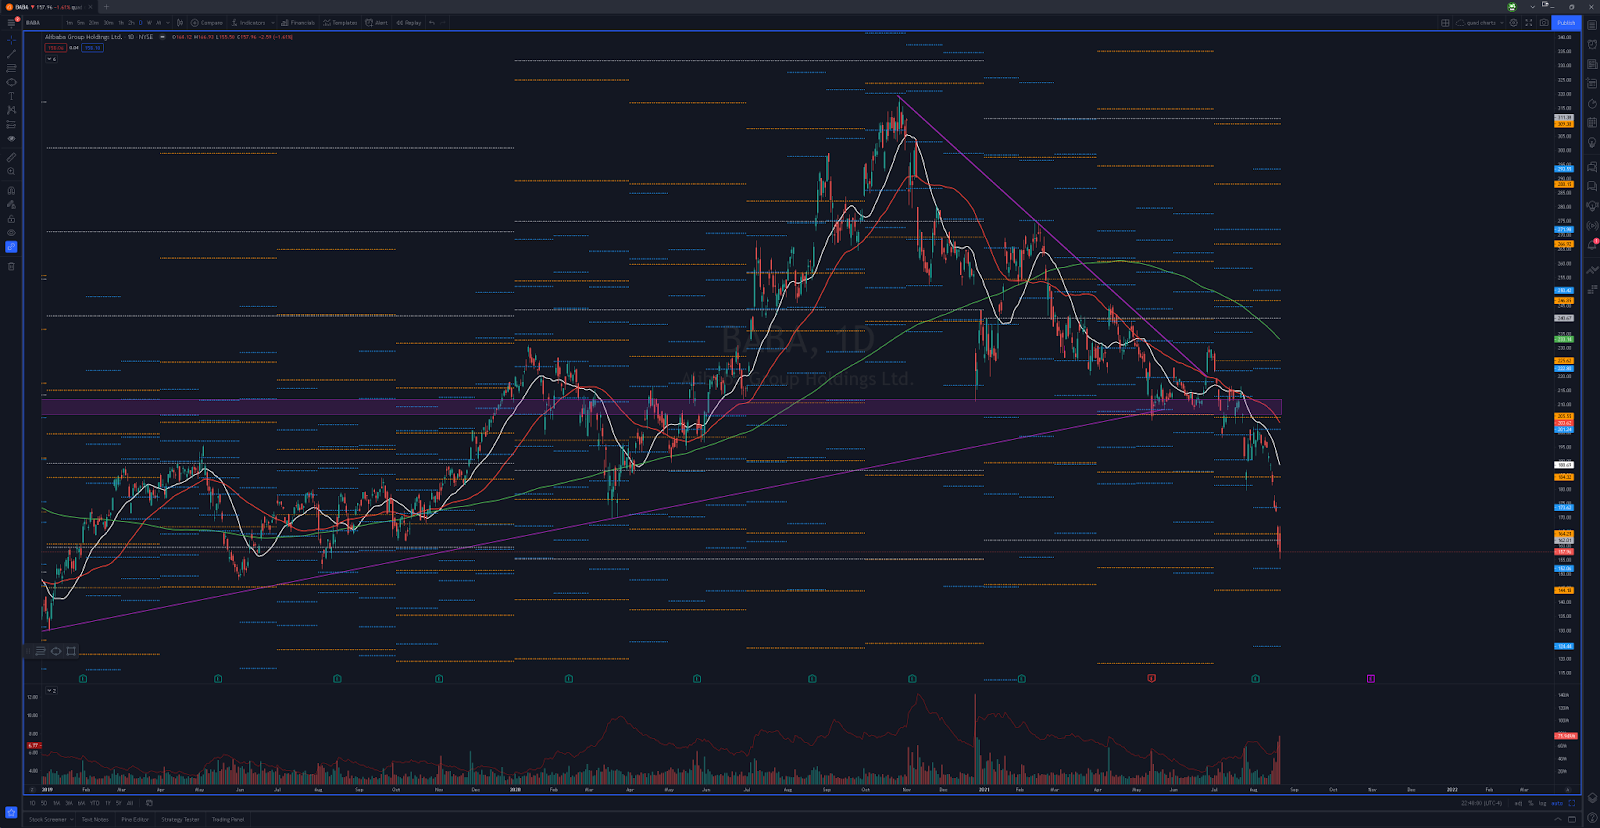The width and height of the screenshot is (1600, 828).
Task: Toggle hide all drawings eye icon
Action: [11, 232]
